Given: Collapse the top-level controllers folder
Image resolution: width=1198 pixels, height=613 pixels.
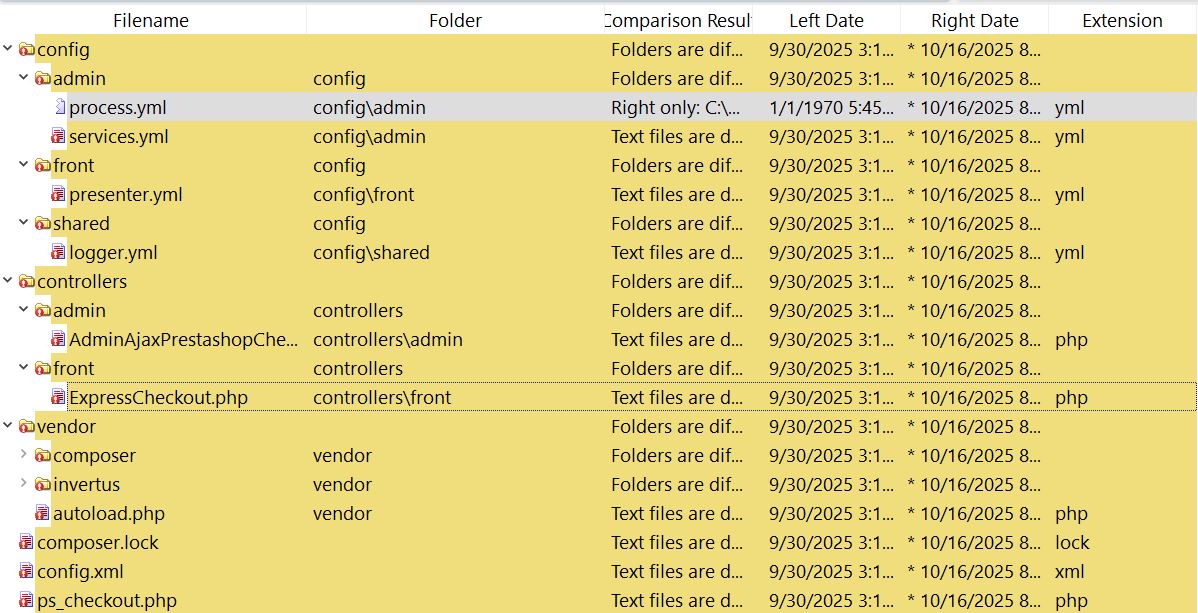Looking at the screenshot, I should pyautogui.click(x=9, y=282).
